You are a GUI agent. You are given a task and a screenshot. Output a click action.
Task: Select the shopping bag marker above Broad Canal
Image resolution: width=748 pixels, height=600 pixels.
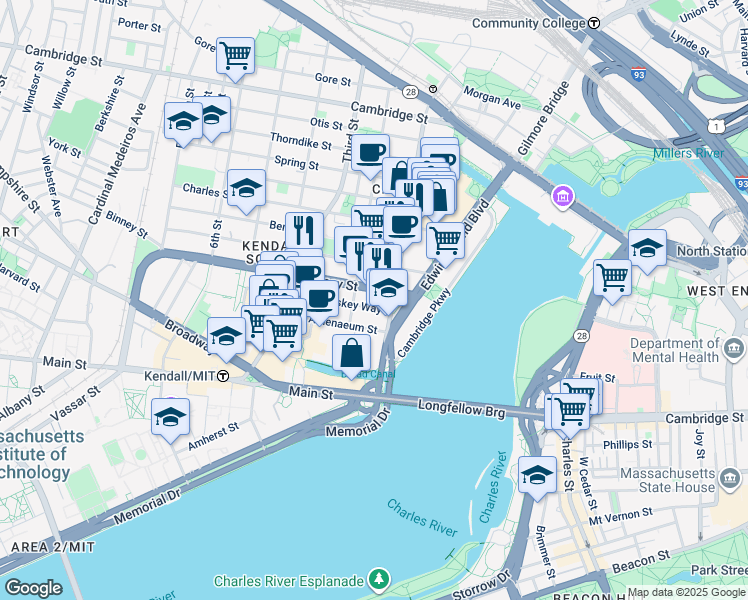click(352, 353)
